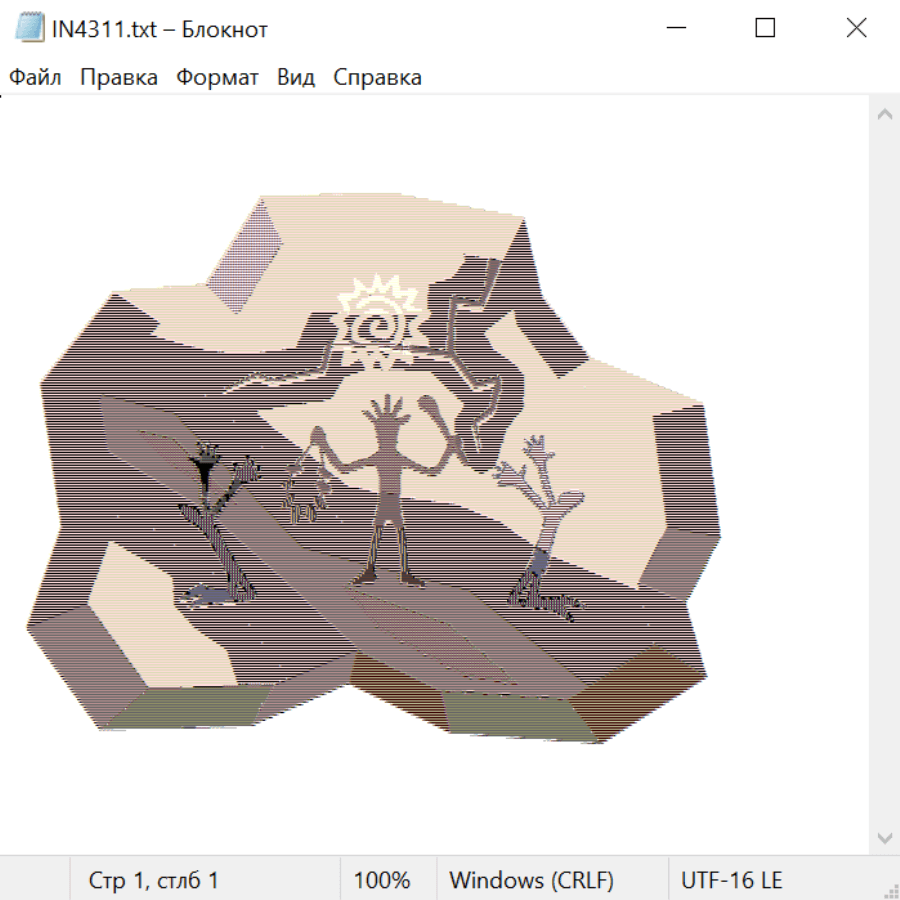Image resolution: width=900 pixels, height=900 pixels.
Task: Click the resize grip in window corner
Action: (x=890, y=890)
